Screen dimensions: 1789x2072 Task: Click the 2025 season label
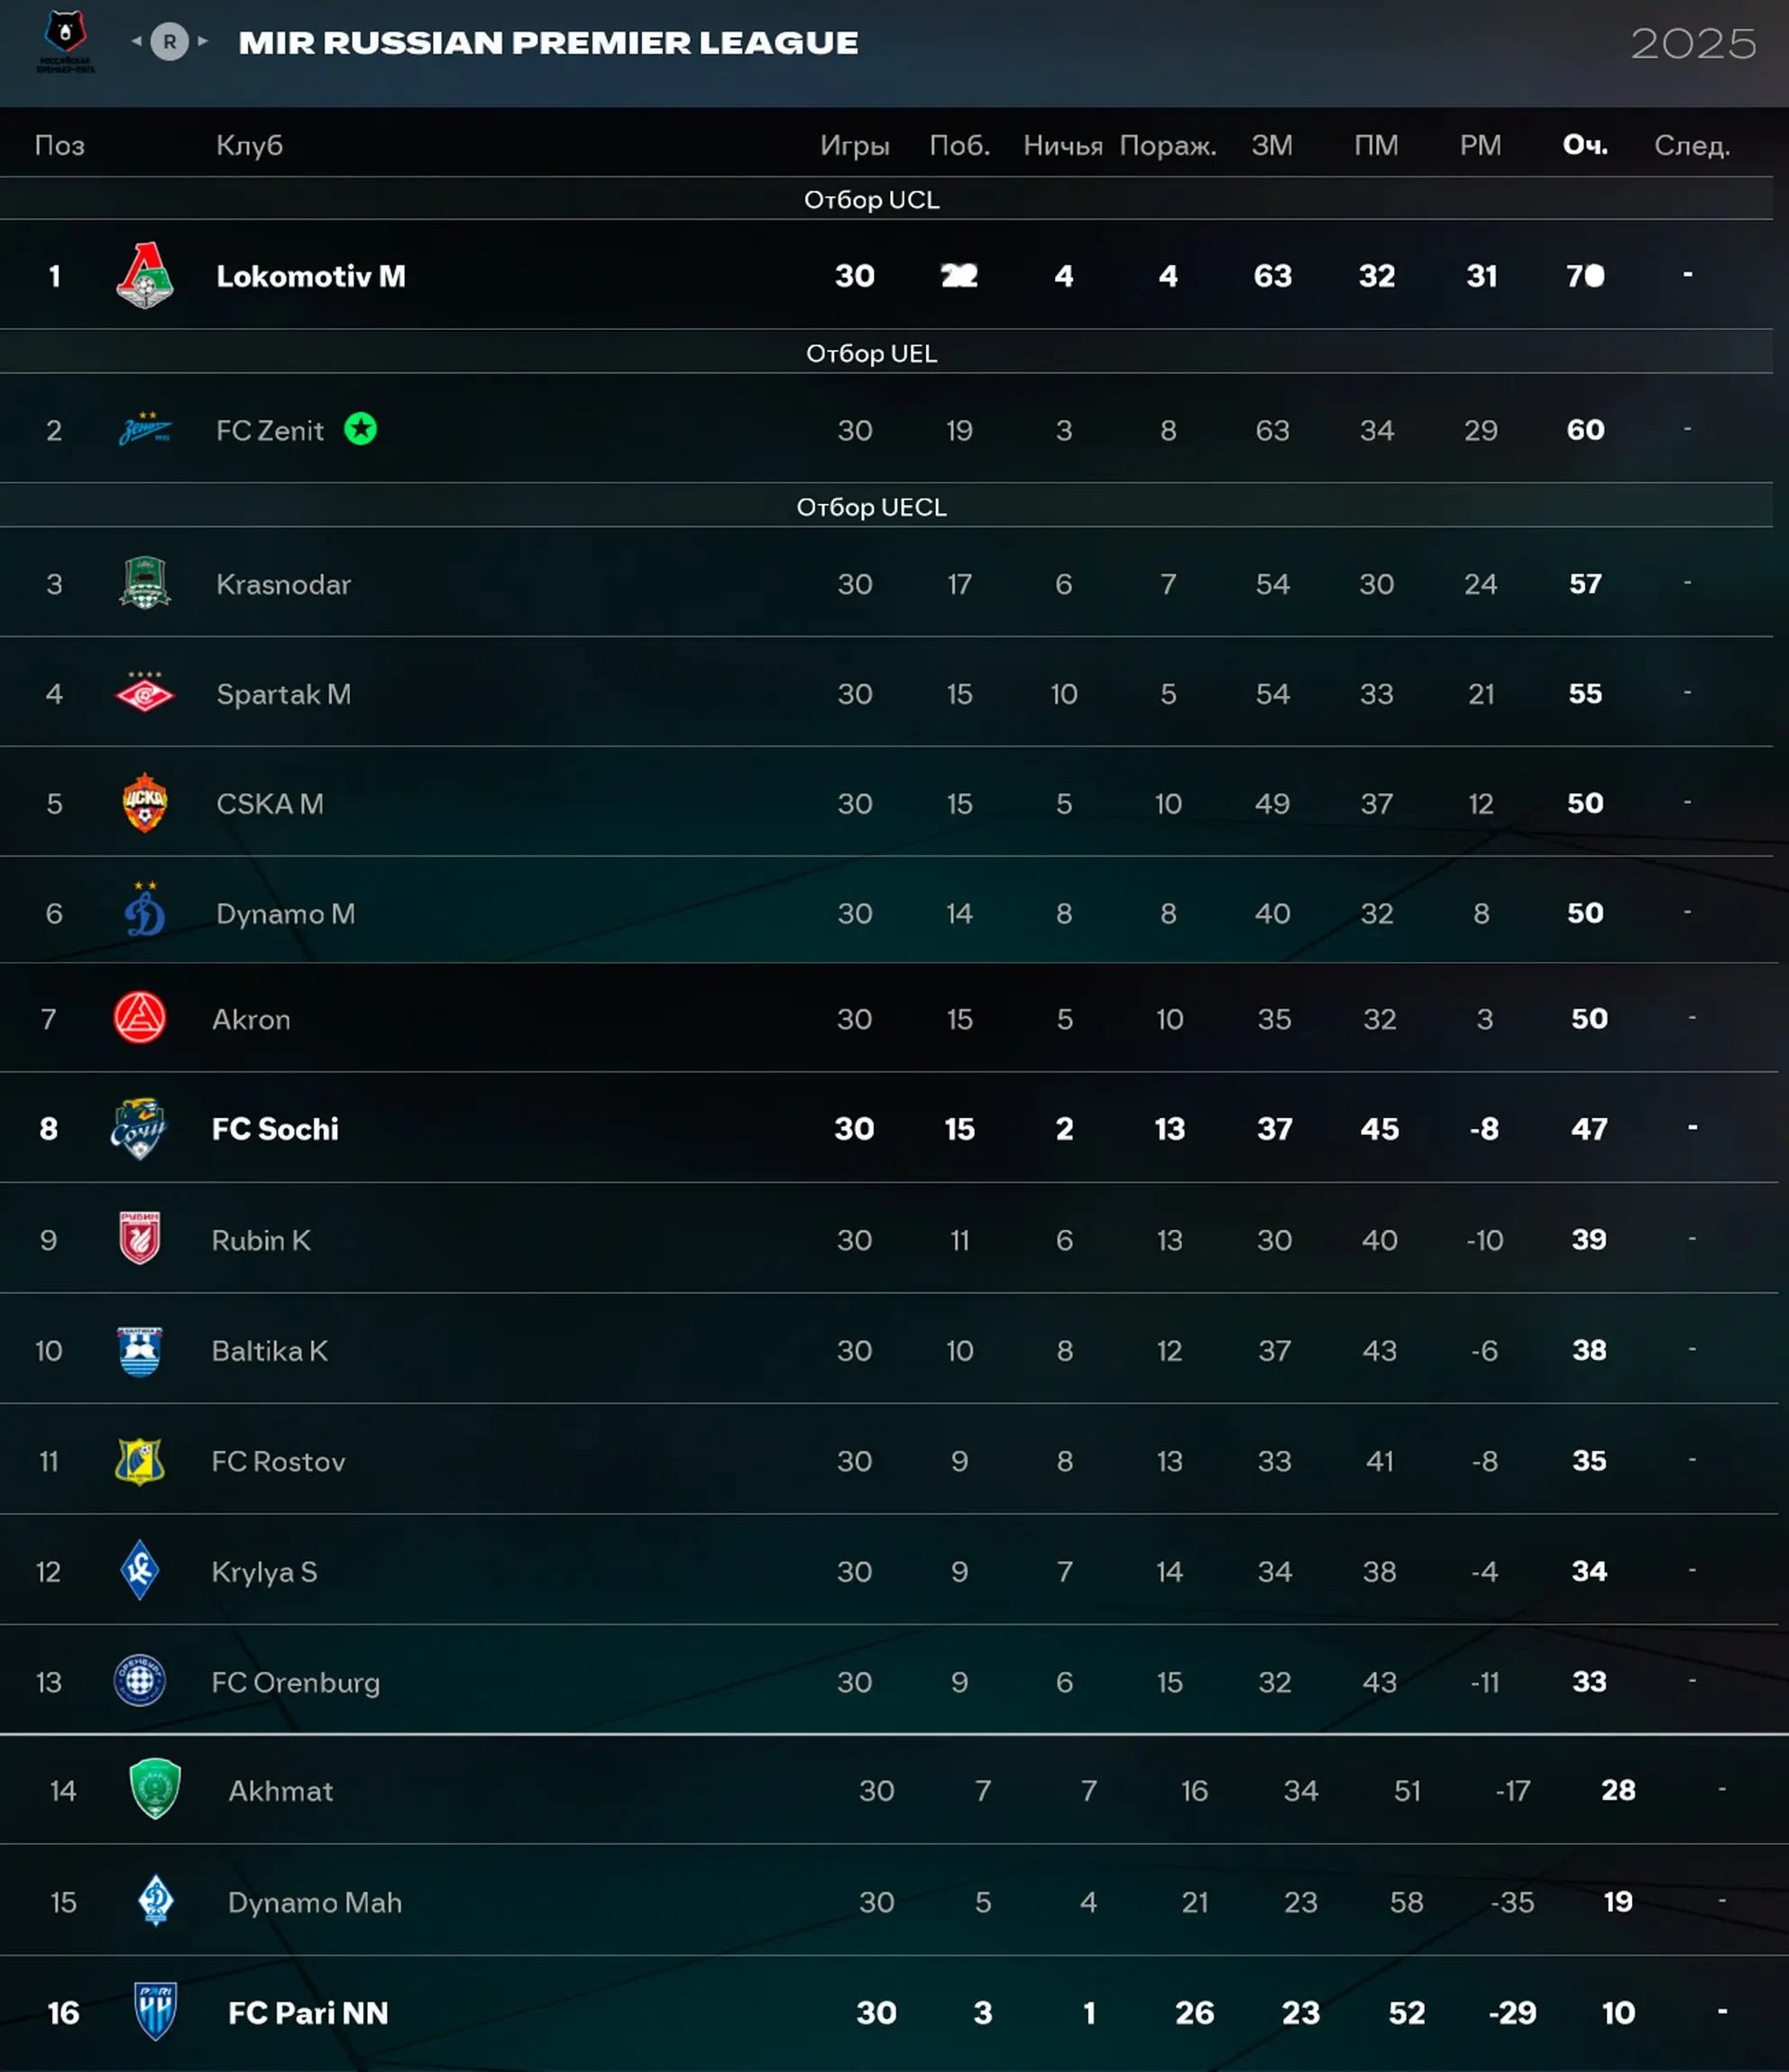pyautogui.click(x=1693, y=44)
